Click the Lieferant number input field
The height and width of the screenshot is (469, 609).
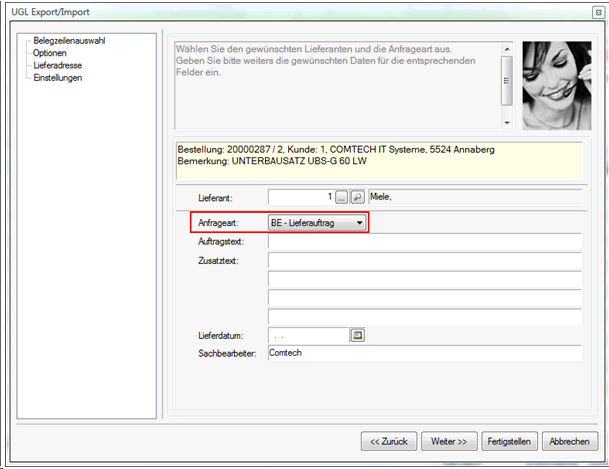300,198
